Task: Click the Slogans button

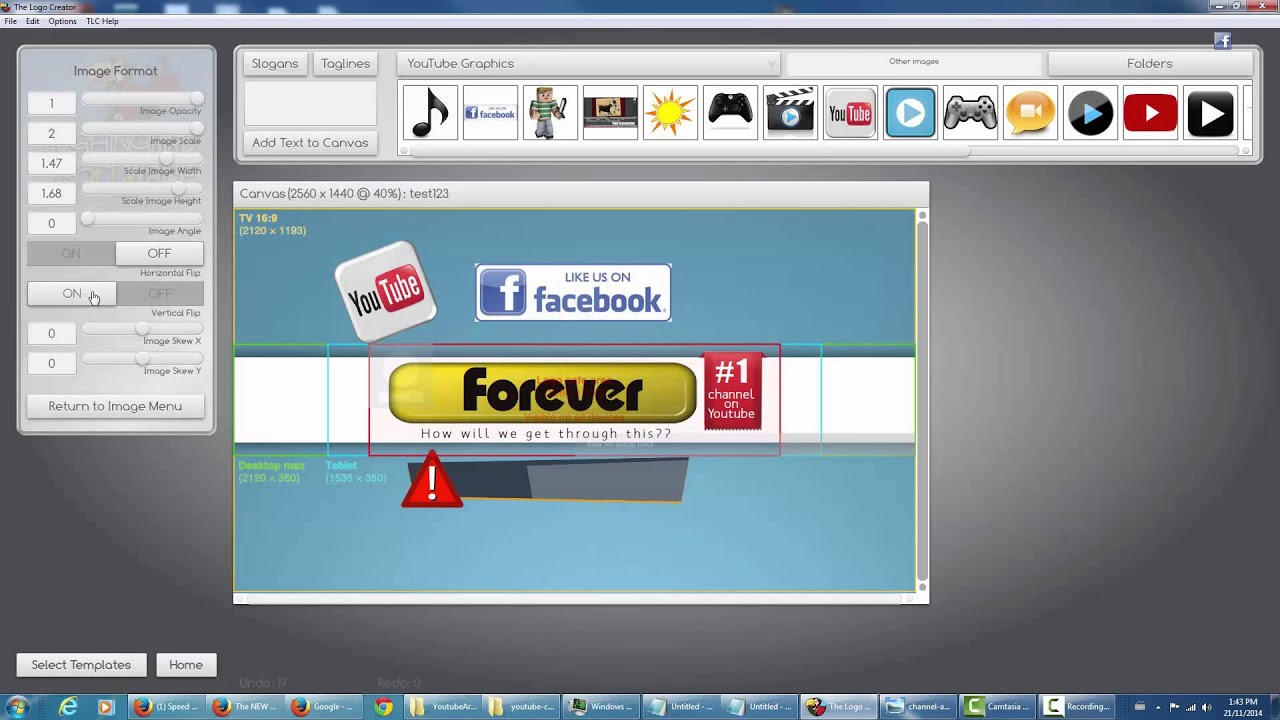Action: (275, 63)
